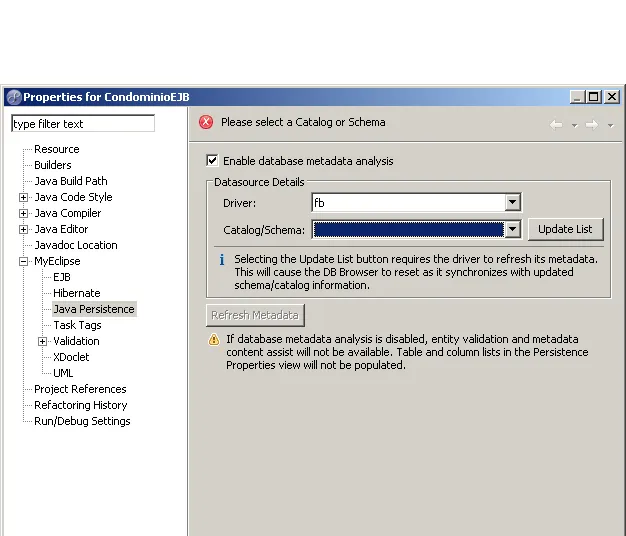Image resolution: width=626 pixels, height=536 pixels.
Task: Open the forward history dropdown arrow
Action: (610, 126)
